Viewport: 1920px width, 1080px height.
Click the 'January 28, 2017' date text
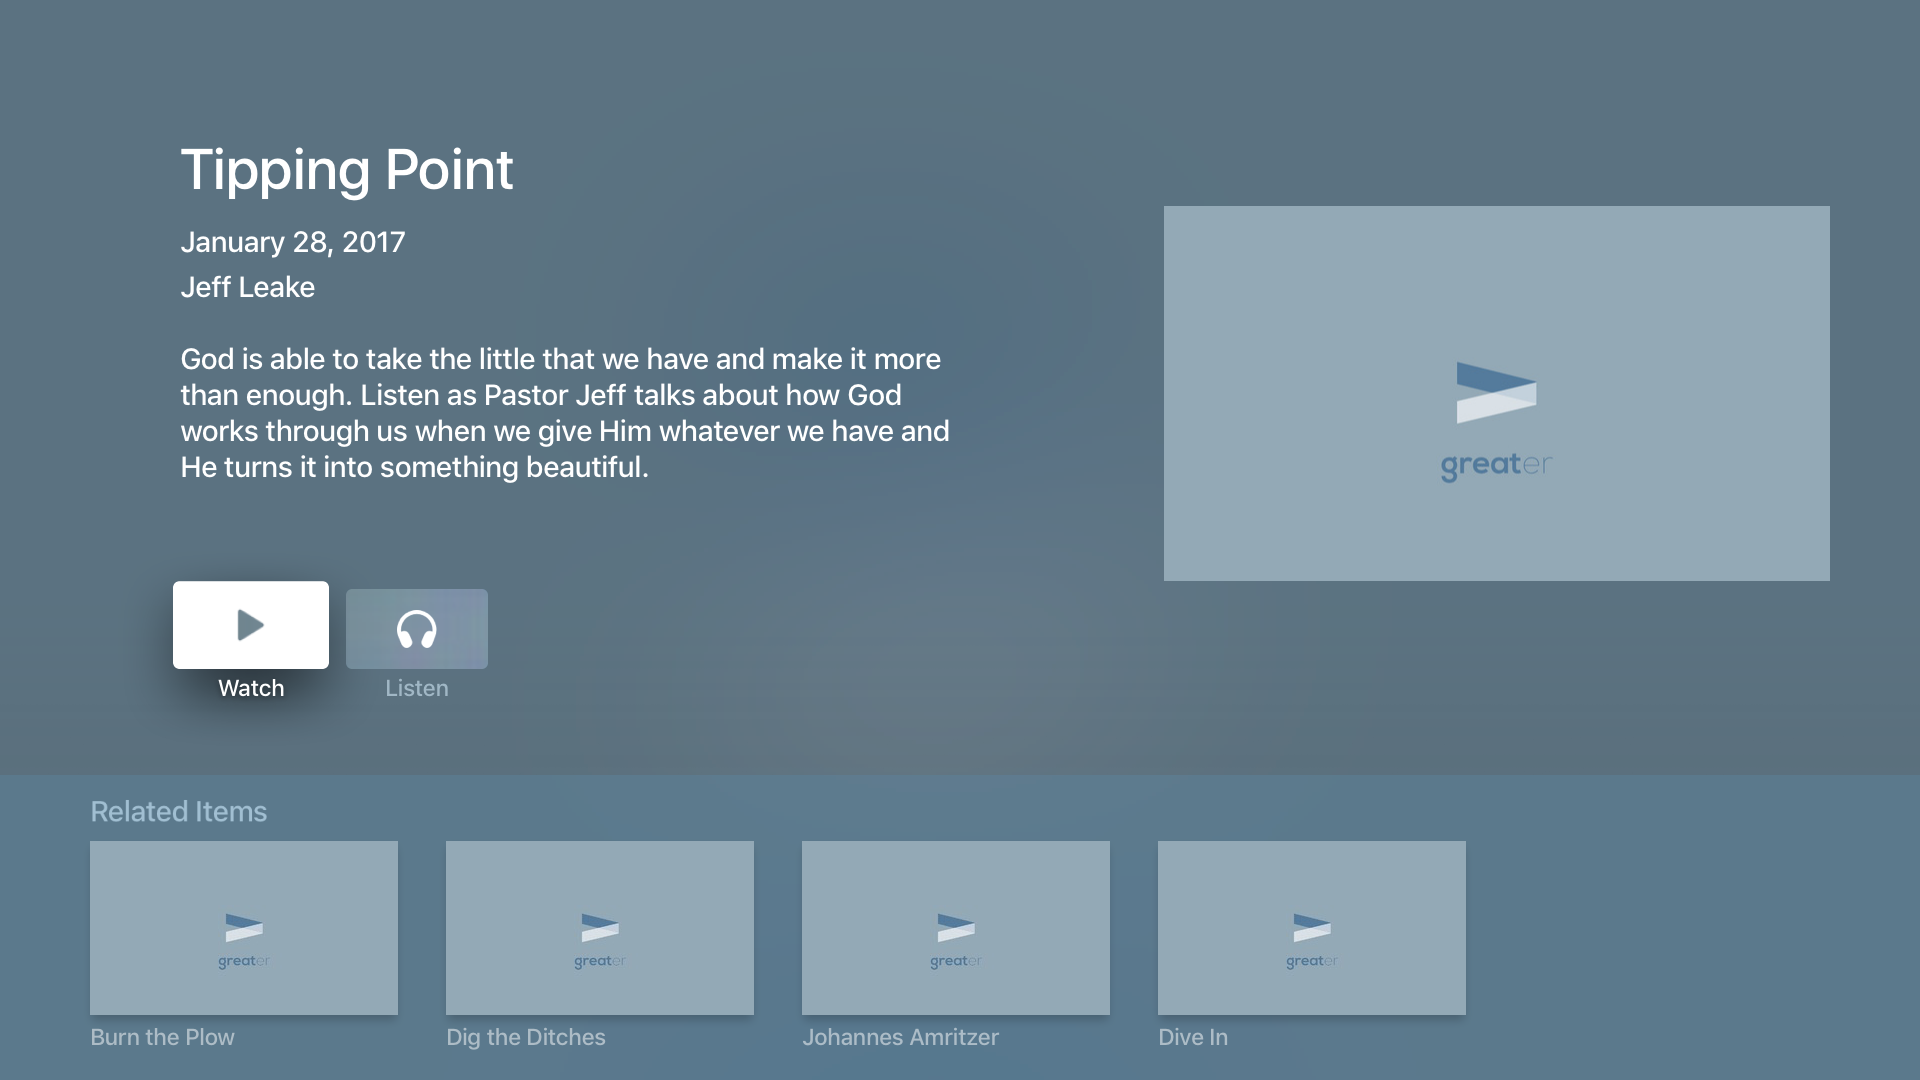tap(293, 242)
